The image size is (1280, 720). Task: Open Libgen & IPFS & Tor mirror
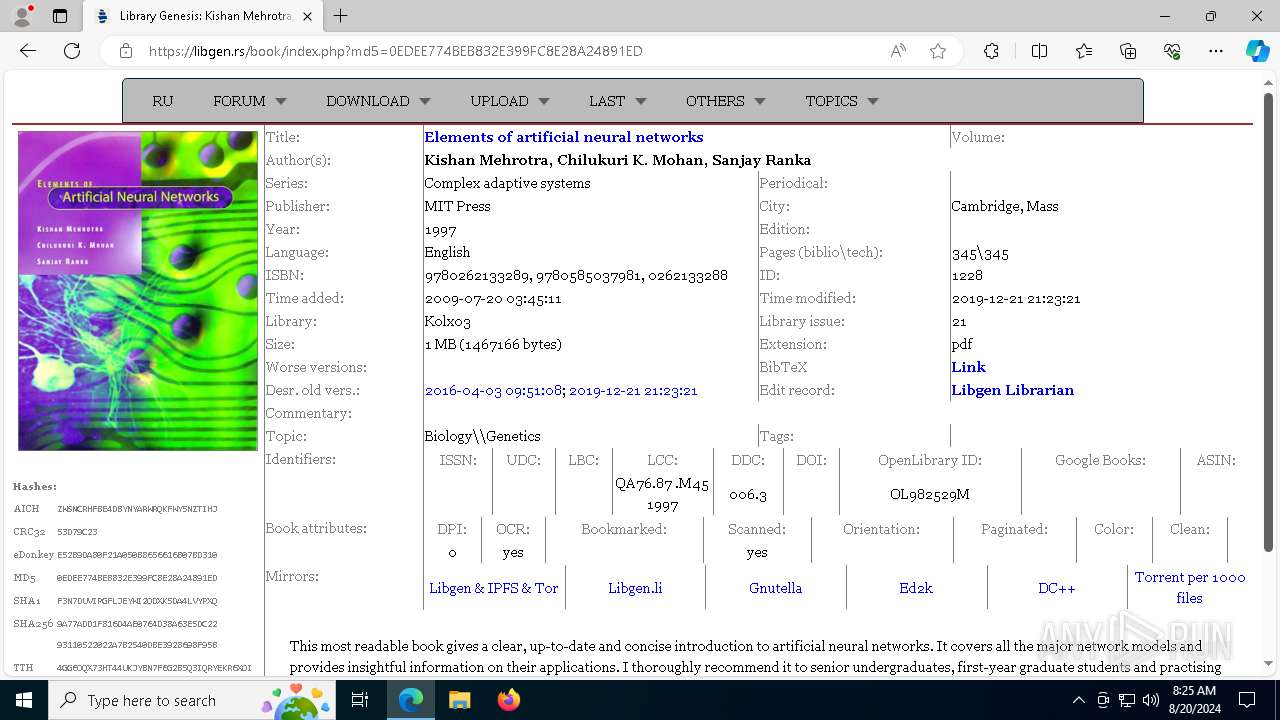tap(494, 588)
